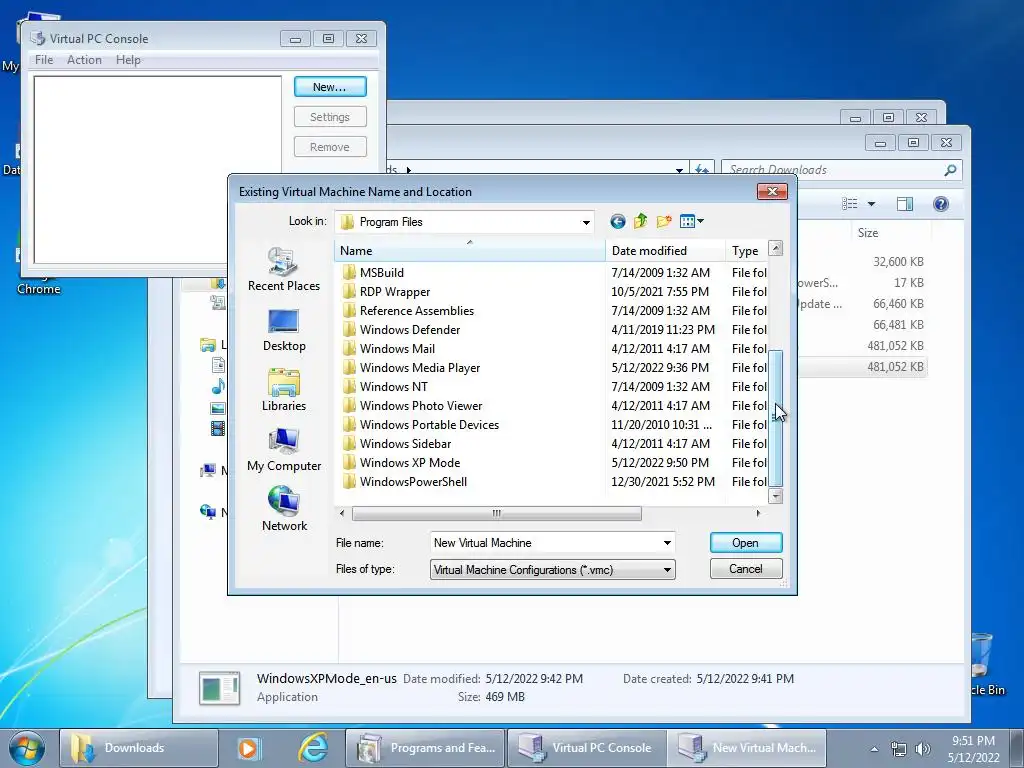Open Recent Places in the places bar
The image size is (1024, 768).
tap(284, 269)
